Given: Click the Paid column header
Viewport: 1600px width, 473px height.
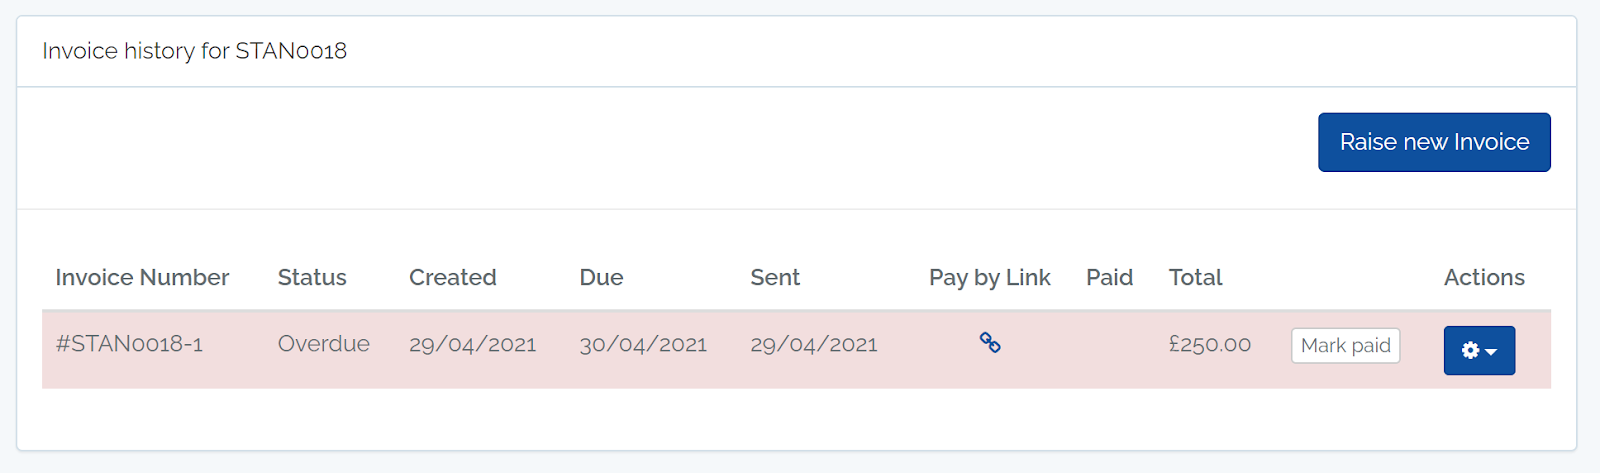Looking at the screenshot, I should pos(1109,277).
